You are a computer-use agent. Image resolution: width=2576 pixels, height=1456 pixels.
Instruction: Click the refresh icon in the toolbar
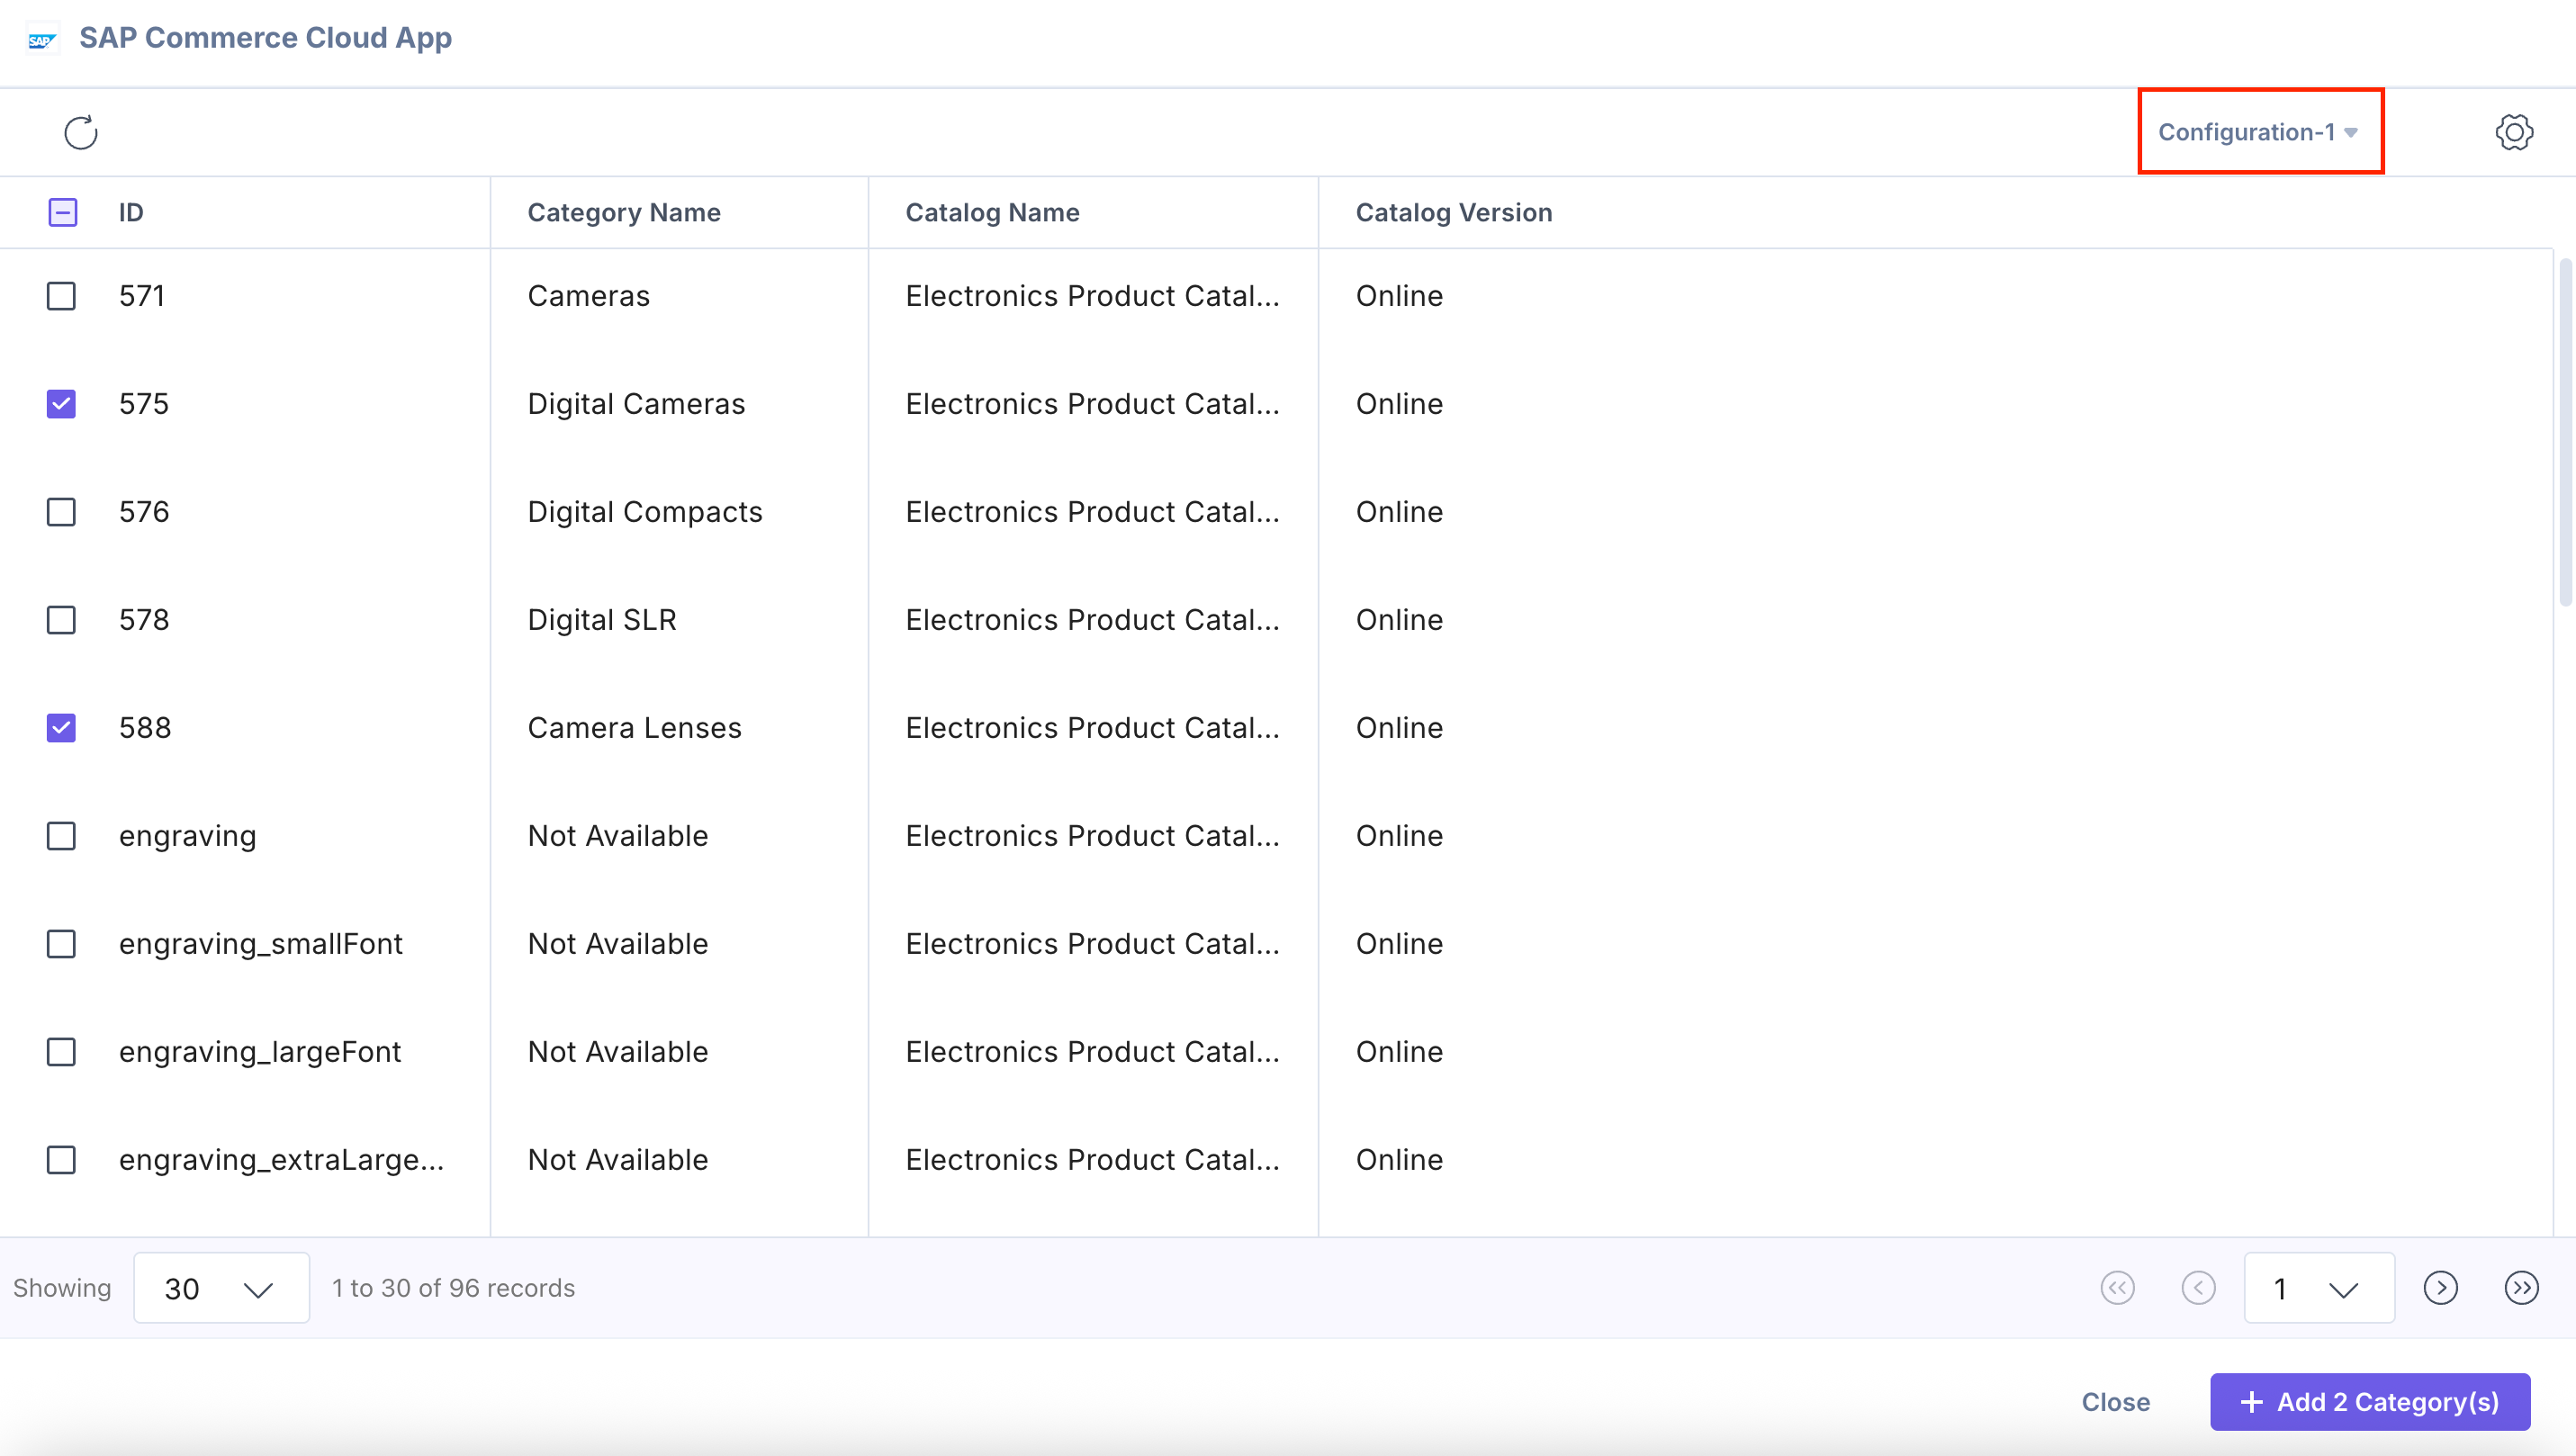click(81, 132)
